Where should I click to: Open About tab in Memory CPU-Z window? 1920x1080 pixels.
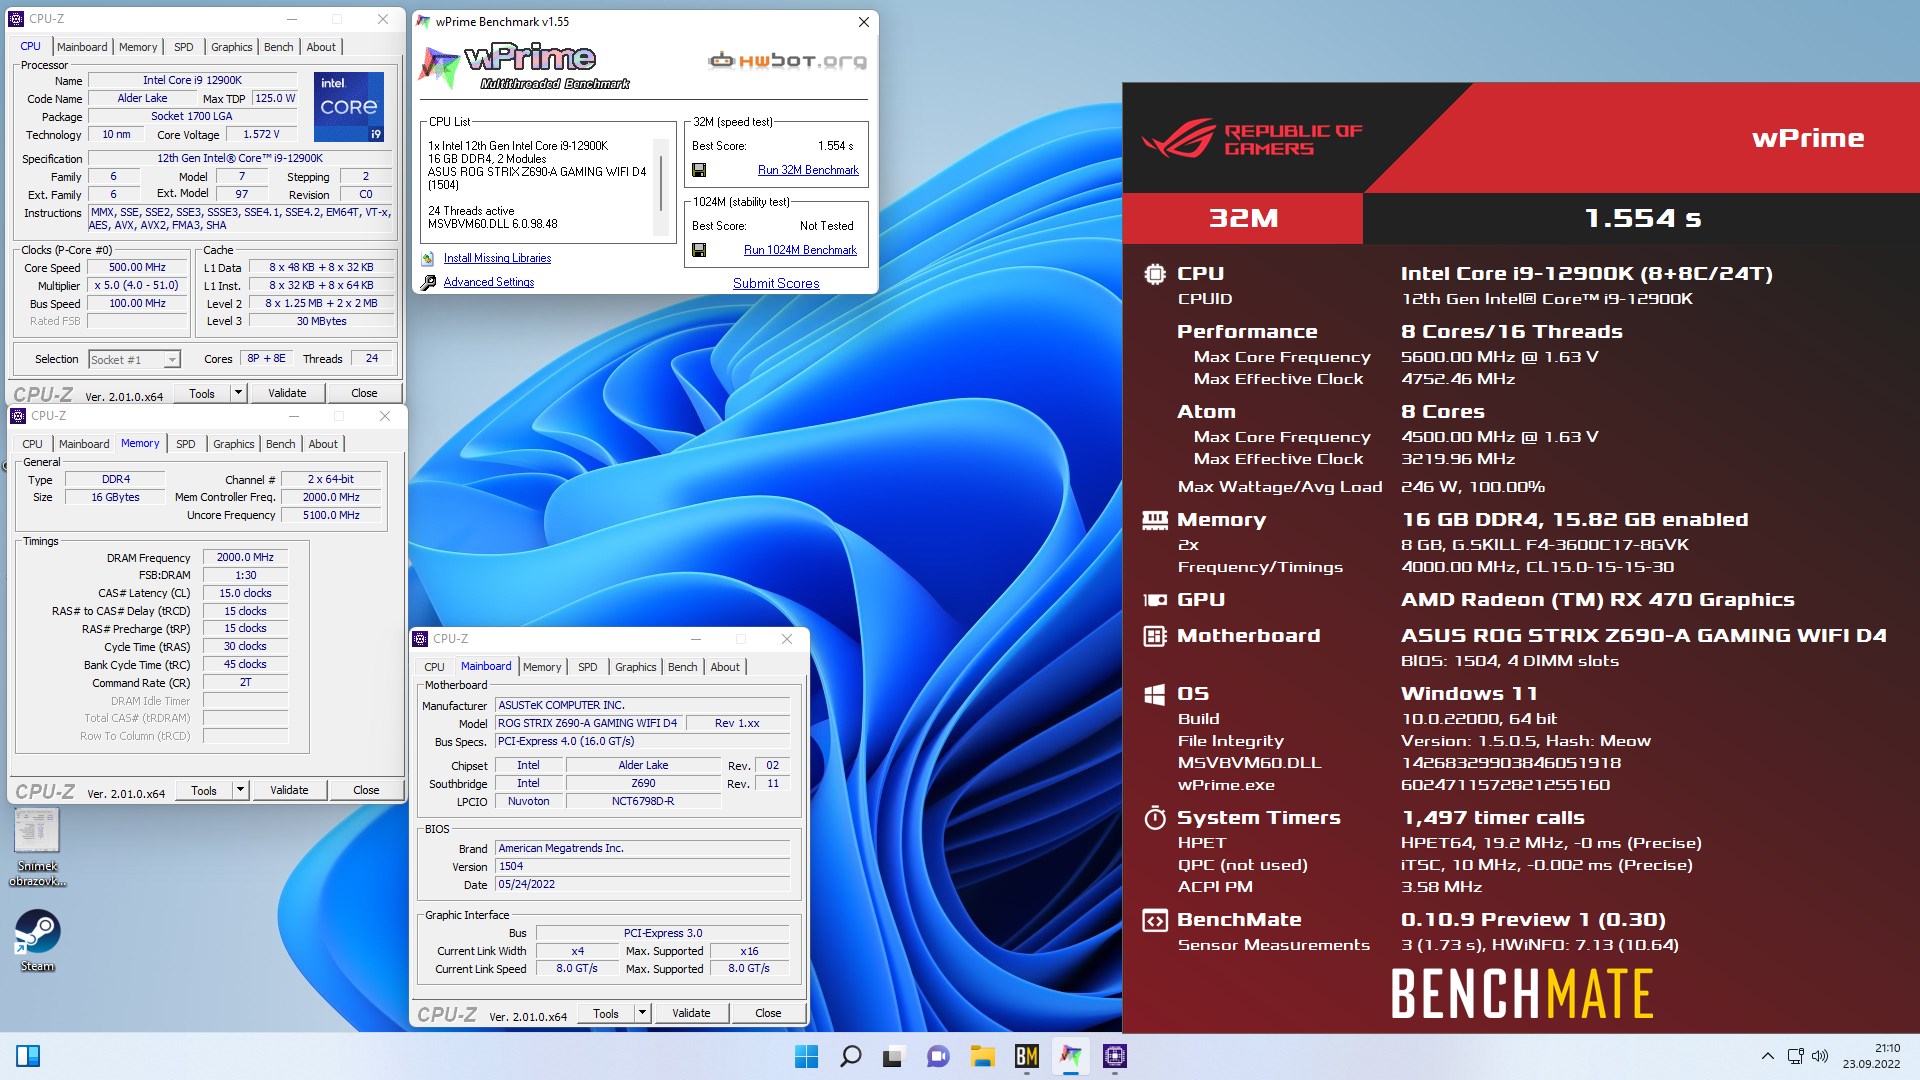(x=323, y=444)
